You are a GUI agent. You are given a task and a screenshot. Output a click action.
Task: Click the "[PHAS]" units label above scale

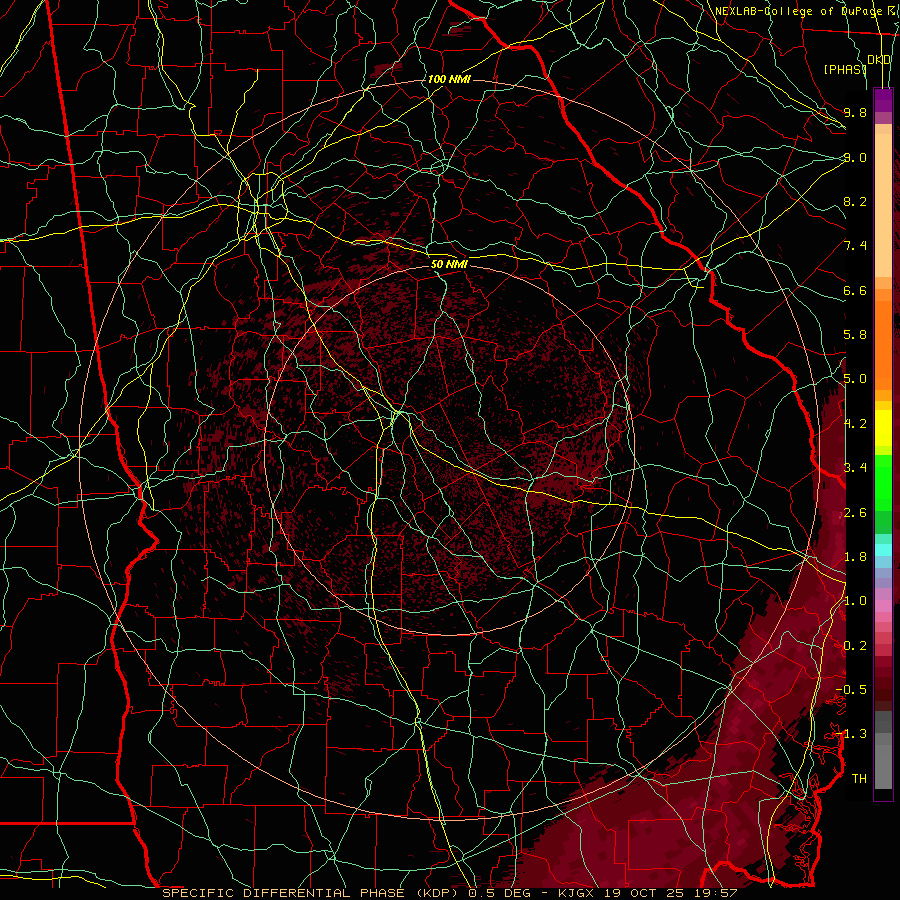click(x=845, y=69)
